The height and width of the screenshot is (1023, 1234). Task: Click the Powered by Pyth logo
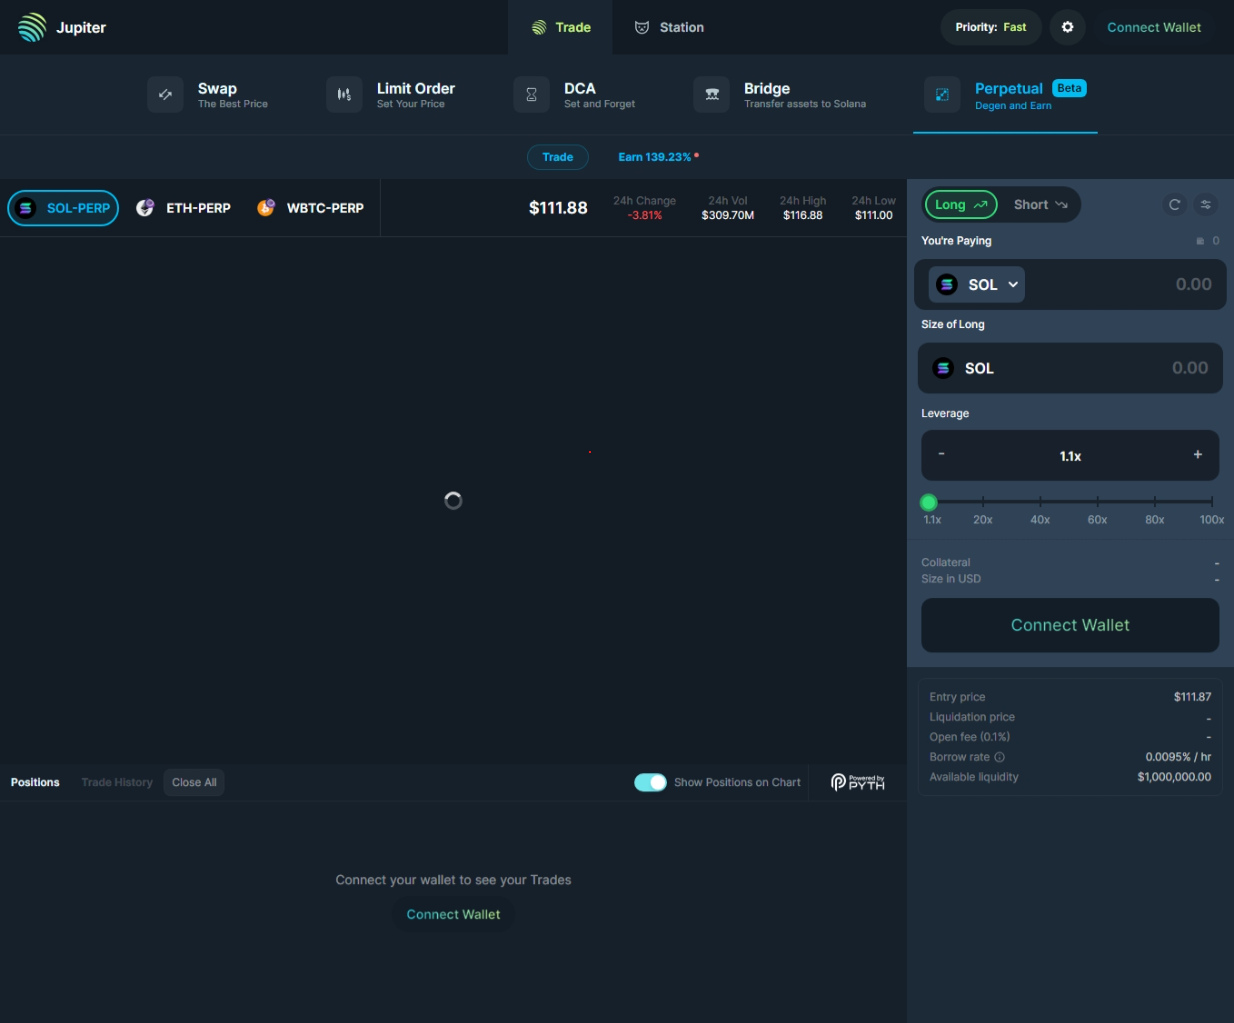(858, 782)
